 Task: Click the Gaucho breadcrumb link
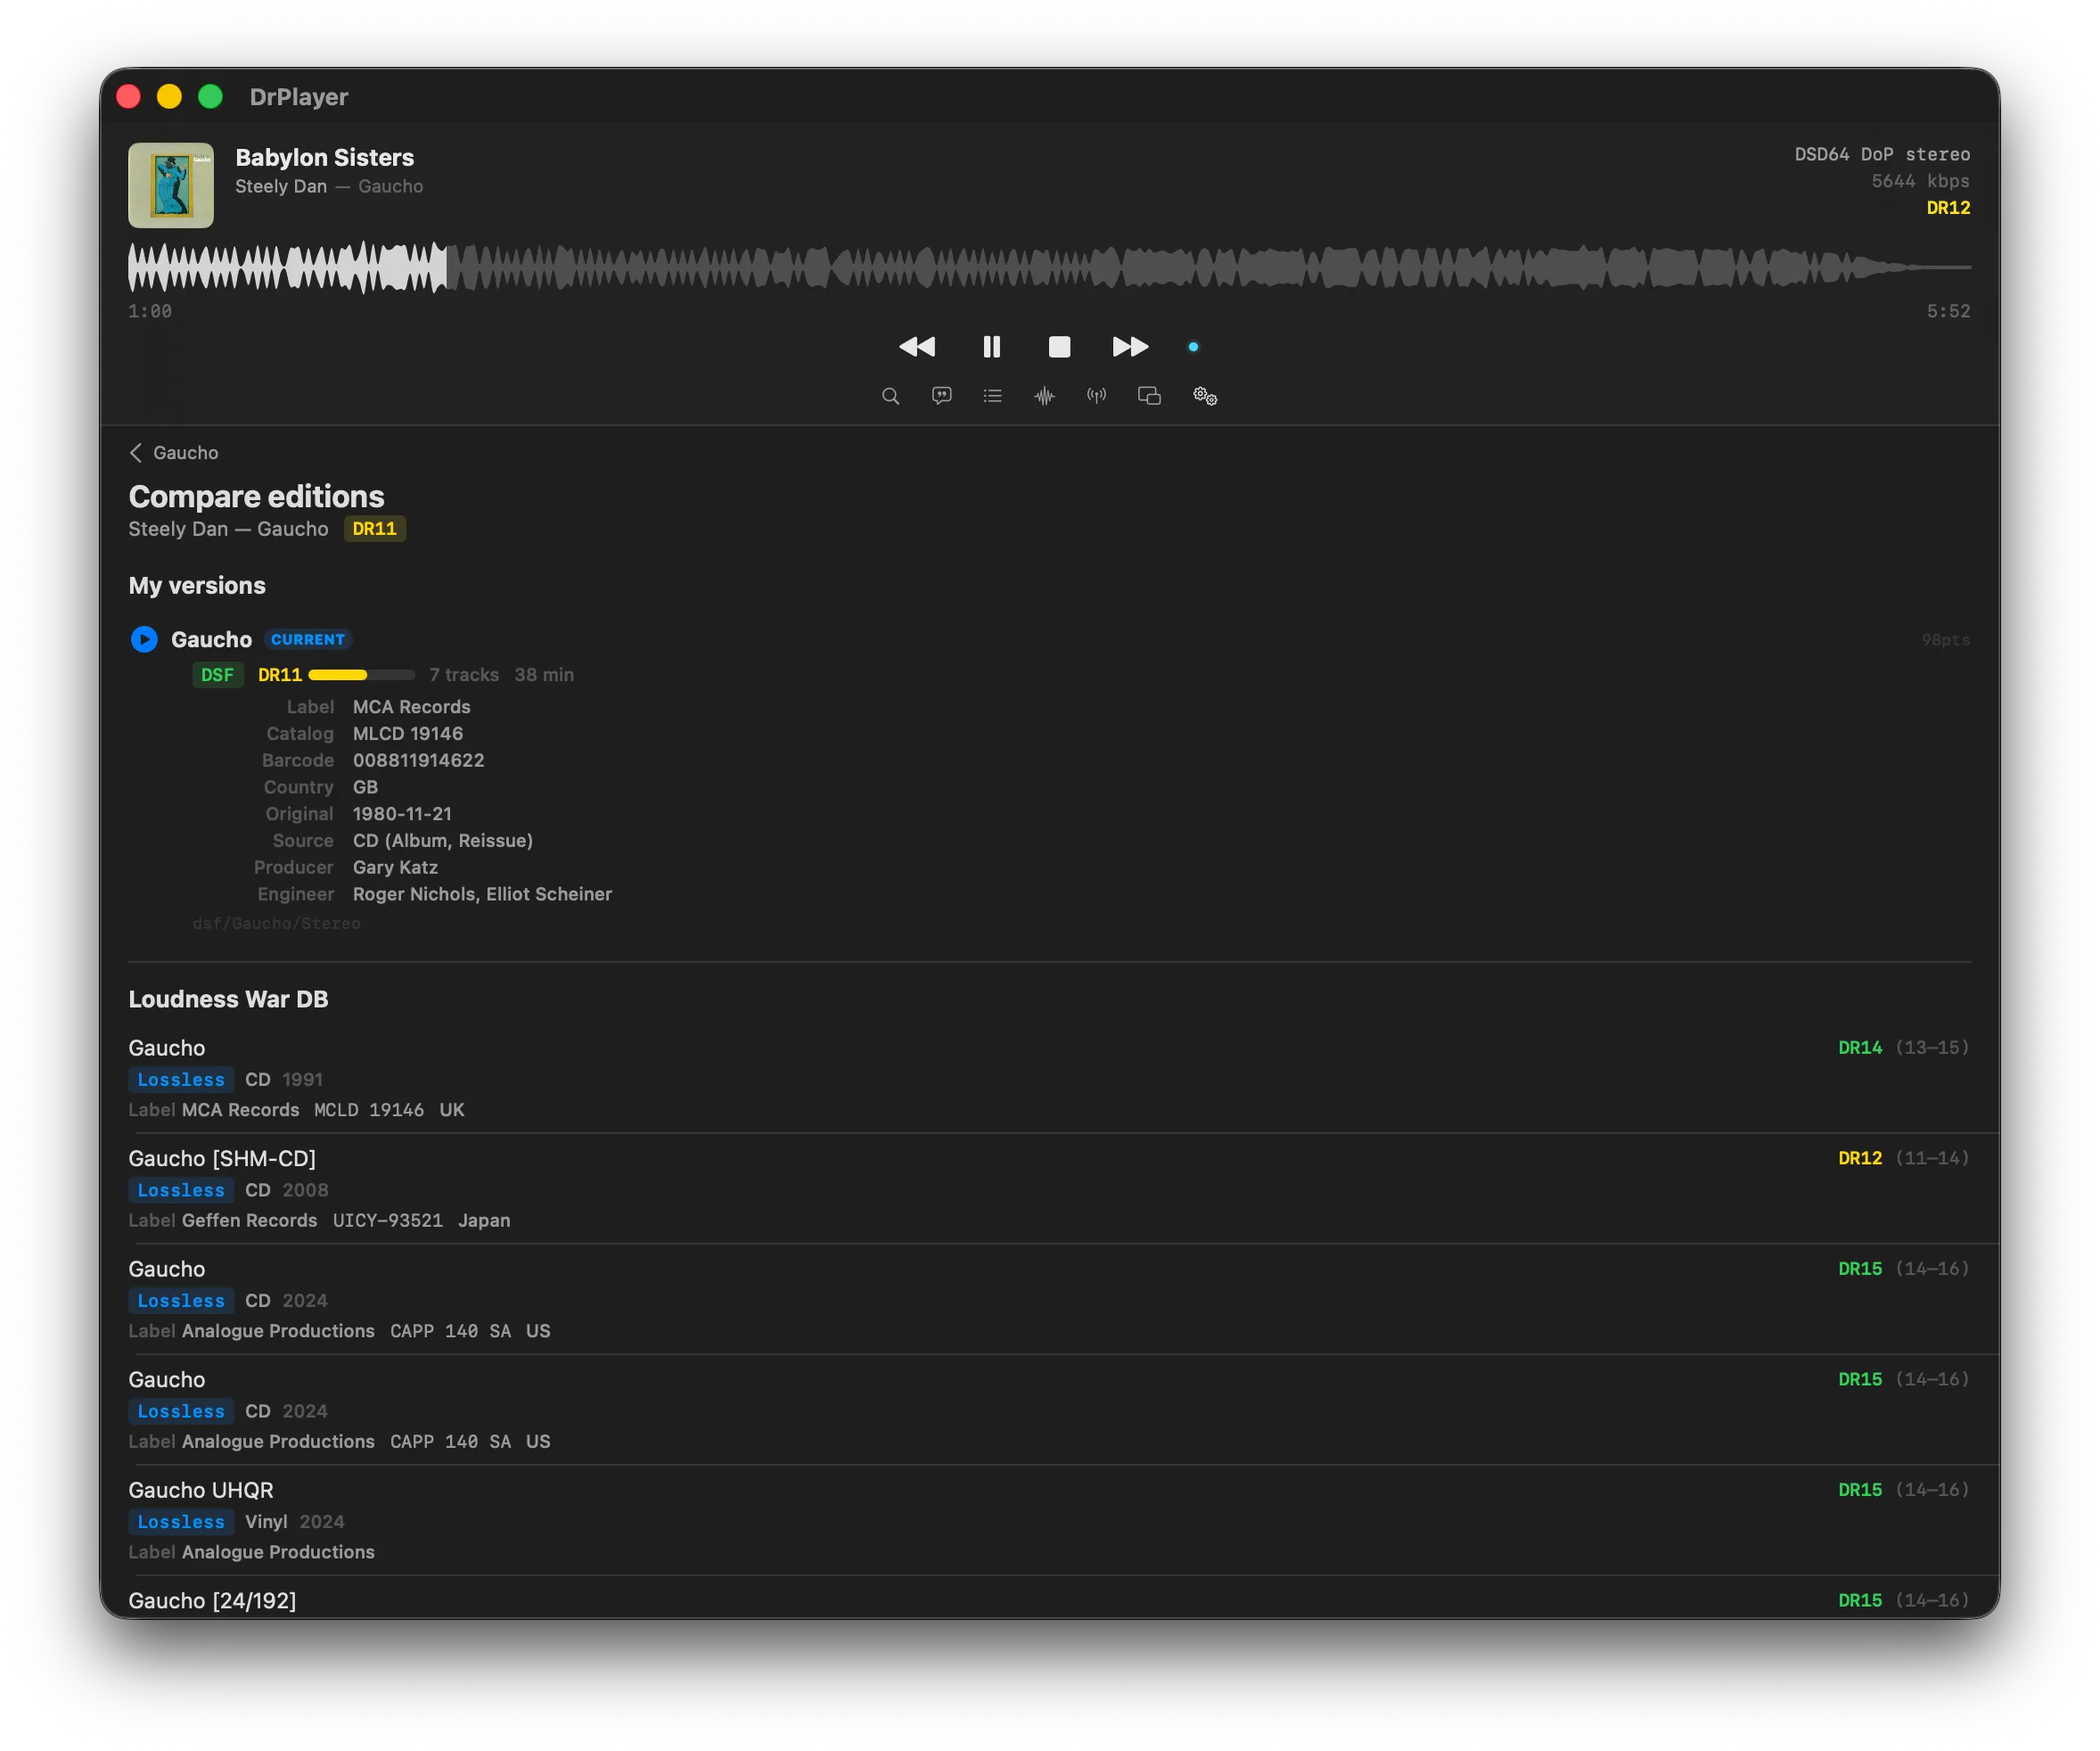(185, 453)
